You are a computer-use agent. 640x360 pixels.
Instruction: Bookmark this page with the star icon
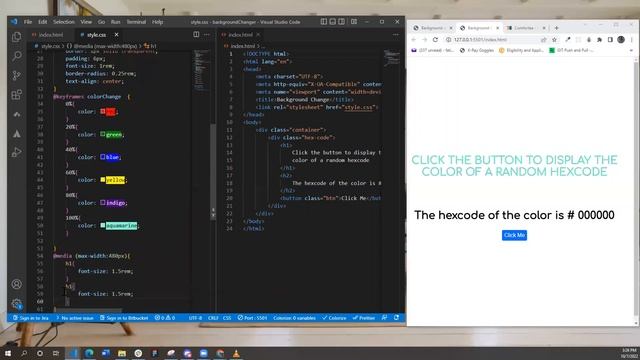[x=554, y=40]
